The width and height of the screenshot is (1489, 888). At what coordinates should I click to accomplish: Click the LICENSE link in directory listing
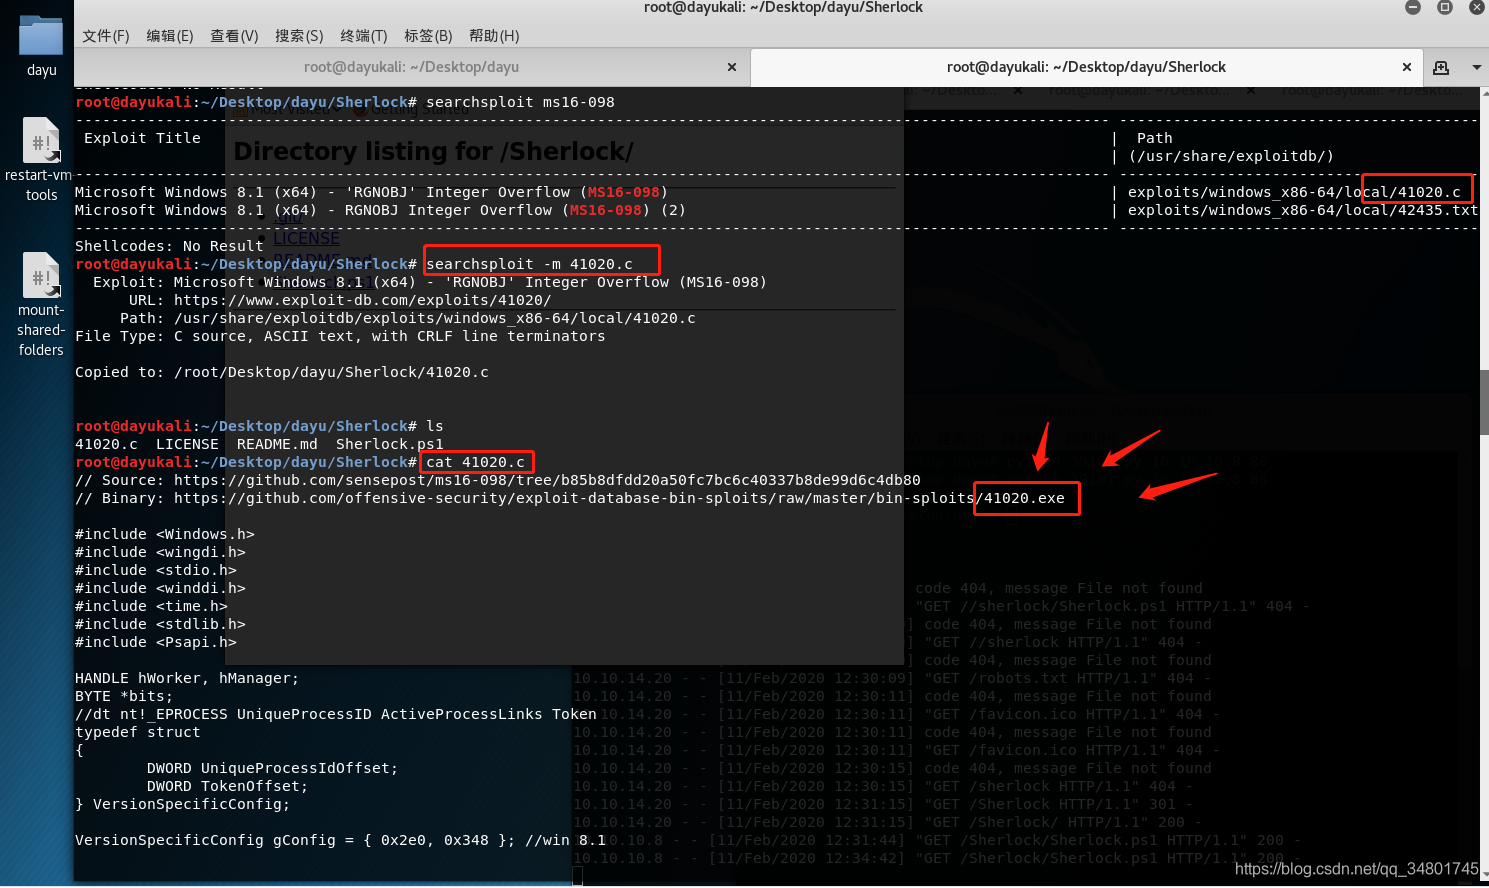coord(307,238)
